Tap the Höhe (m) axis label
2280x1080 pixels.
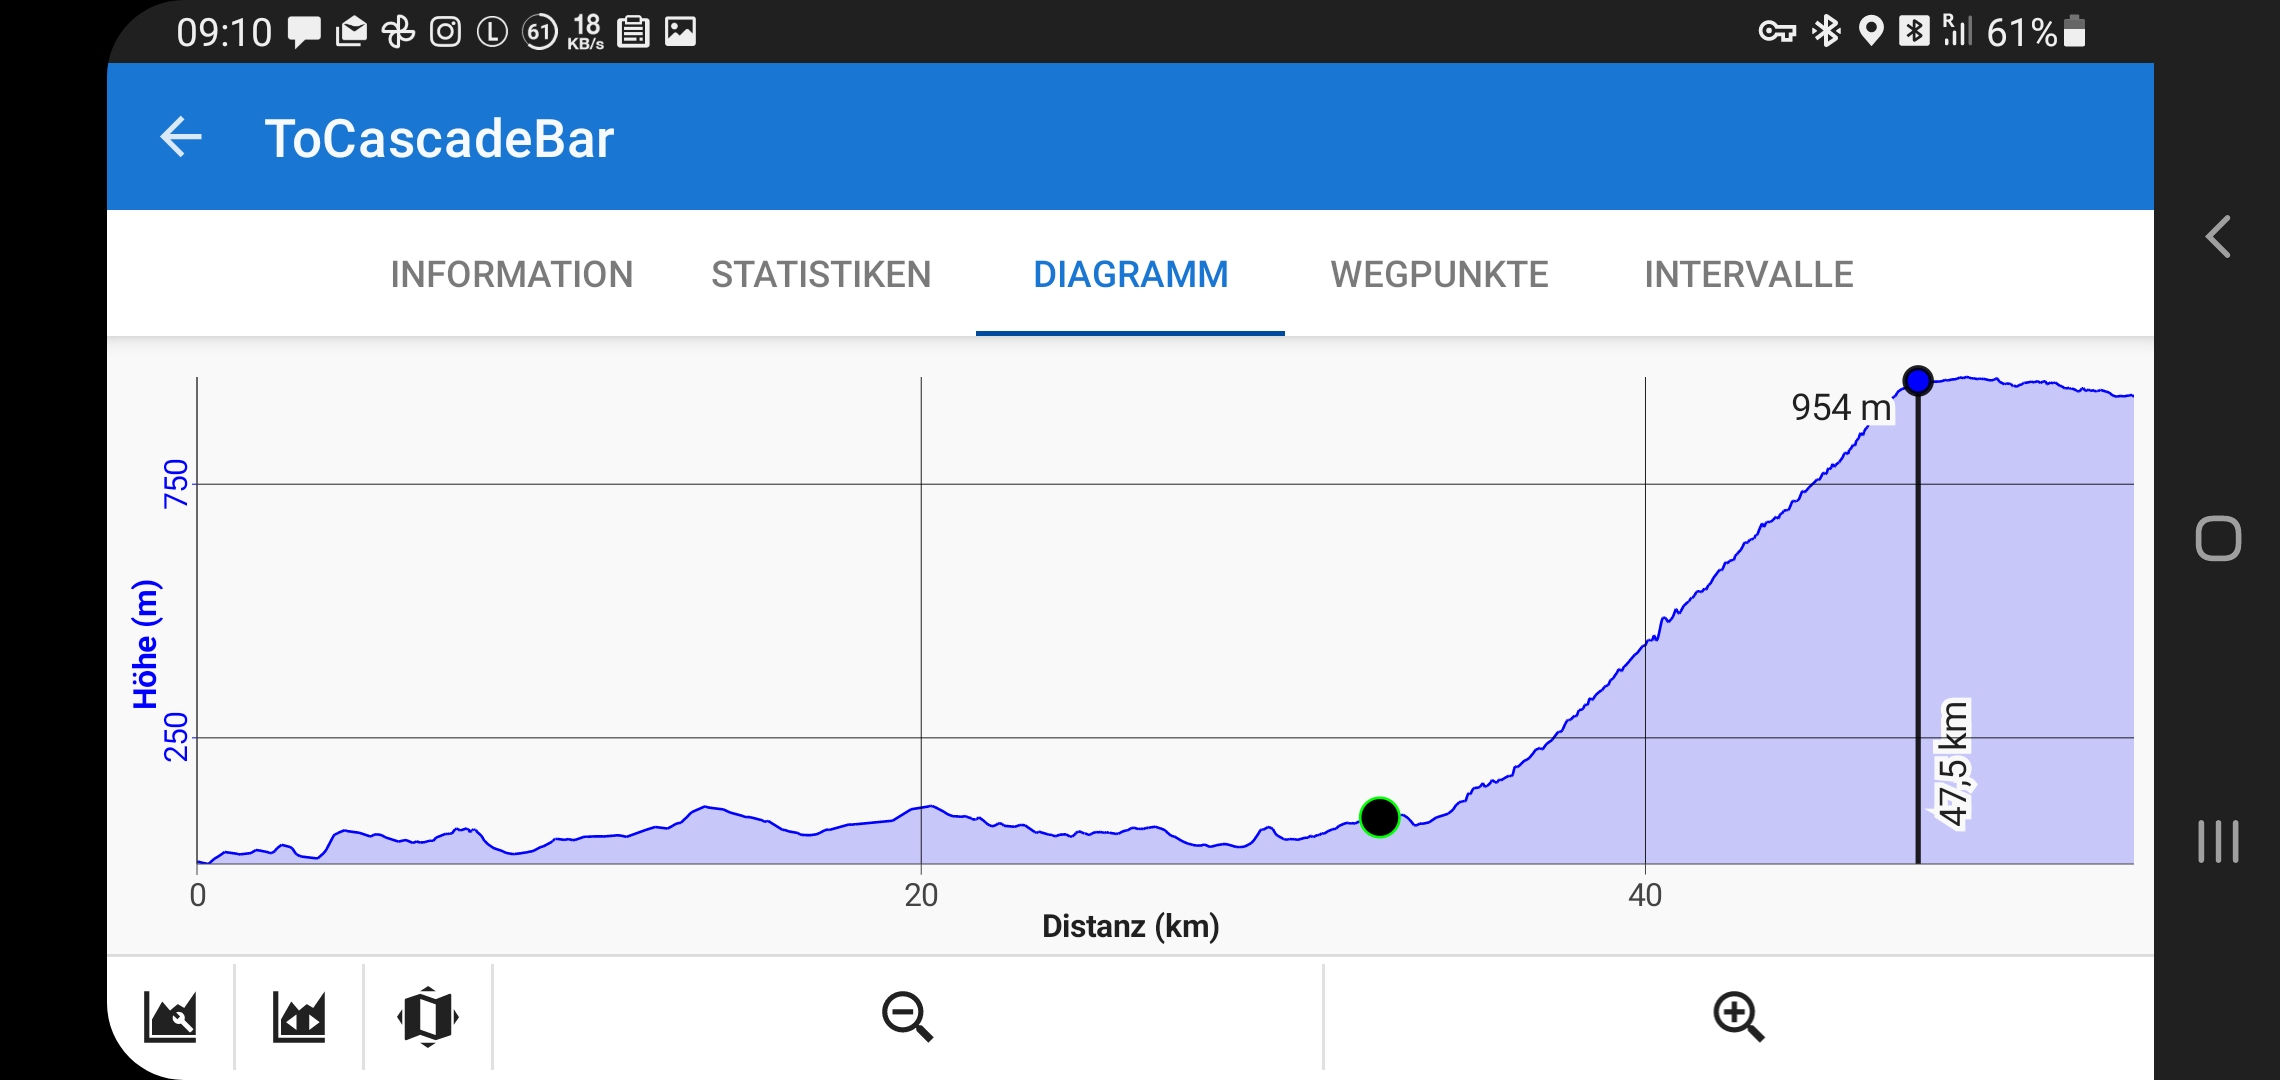pos(146,644)
